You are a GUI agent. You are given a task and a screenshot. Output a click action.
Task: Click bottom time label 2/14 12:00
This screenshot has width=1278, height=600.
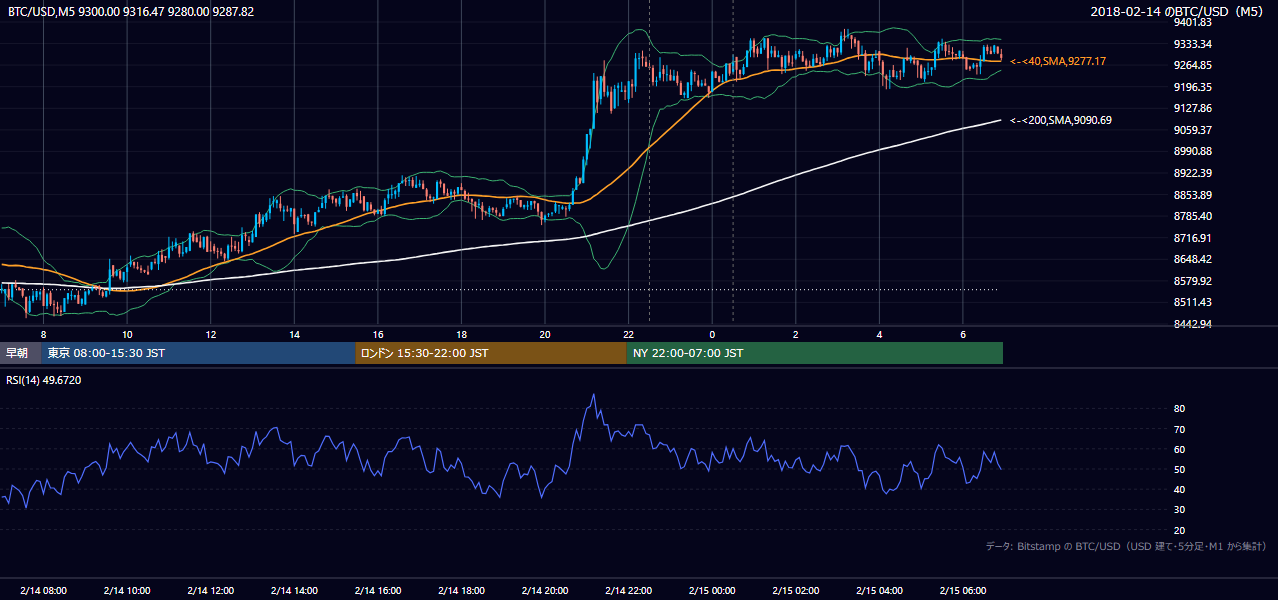(x=210, y=590)
